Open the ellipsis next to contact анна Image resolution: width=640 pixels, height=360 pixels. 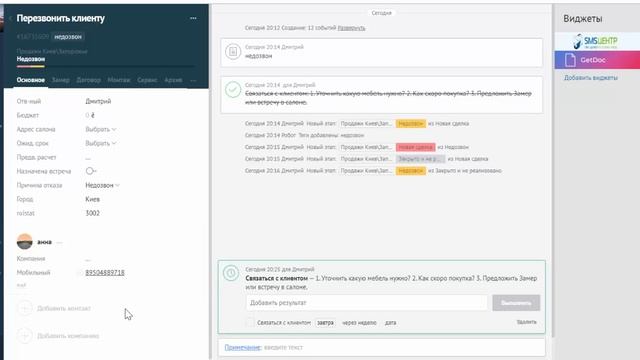pyautogui.click(x=60, y=242)
